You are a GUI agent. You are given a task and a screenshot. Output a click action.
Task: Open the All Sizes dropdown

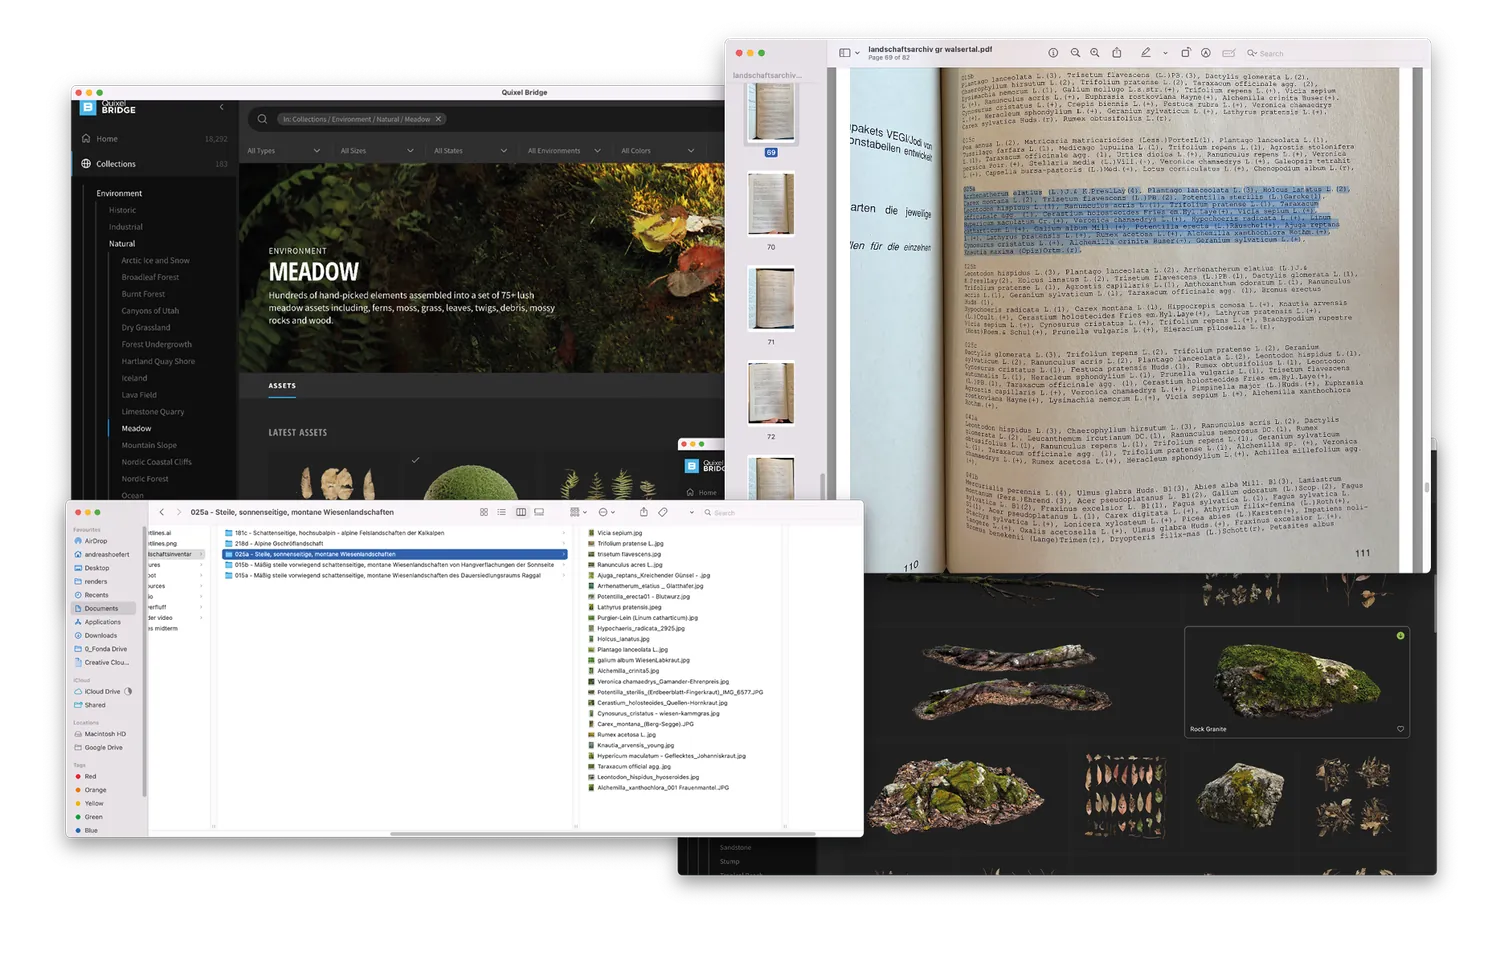coord(377,151)
